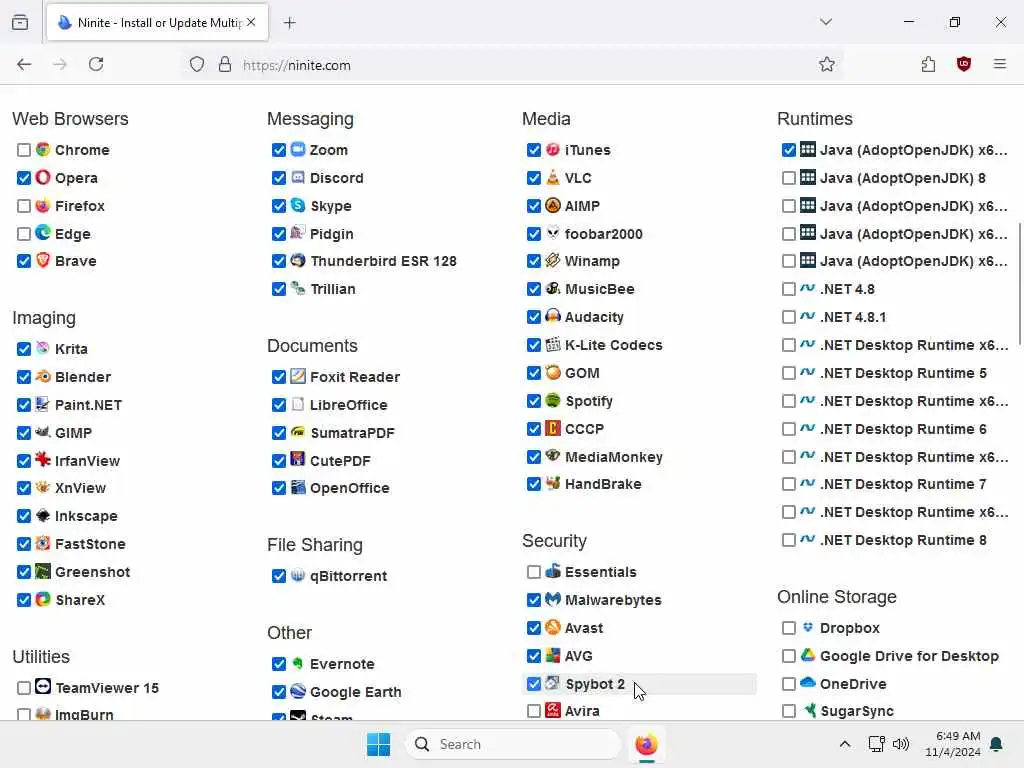Uncheck the Spybot 2 checkbox
Viewport: 1024px width, 768px height.
point(534,684)
